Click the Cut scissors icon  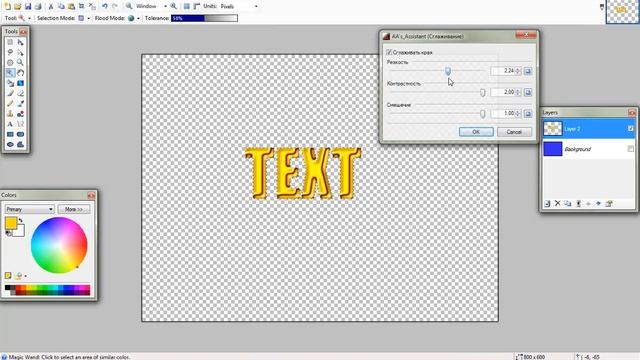(x=51, y=6)
